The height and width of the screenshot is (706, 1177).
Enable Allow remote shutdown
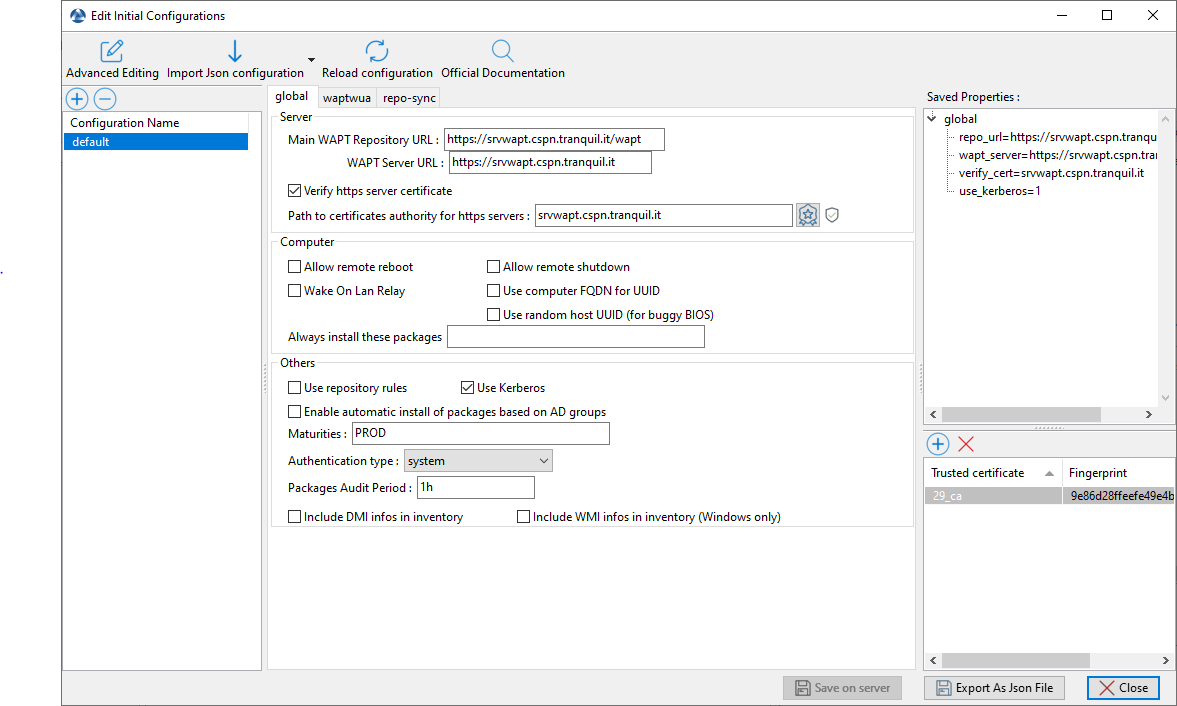point(493,266)
